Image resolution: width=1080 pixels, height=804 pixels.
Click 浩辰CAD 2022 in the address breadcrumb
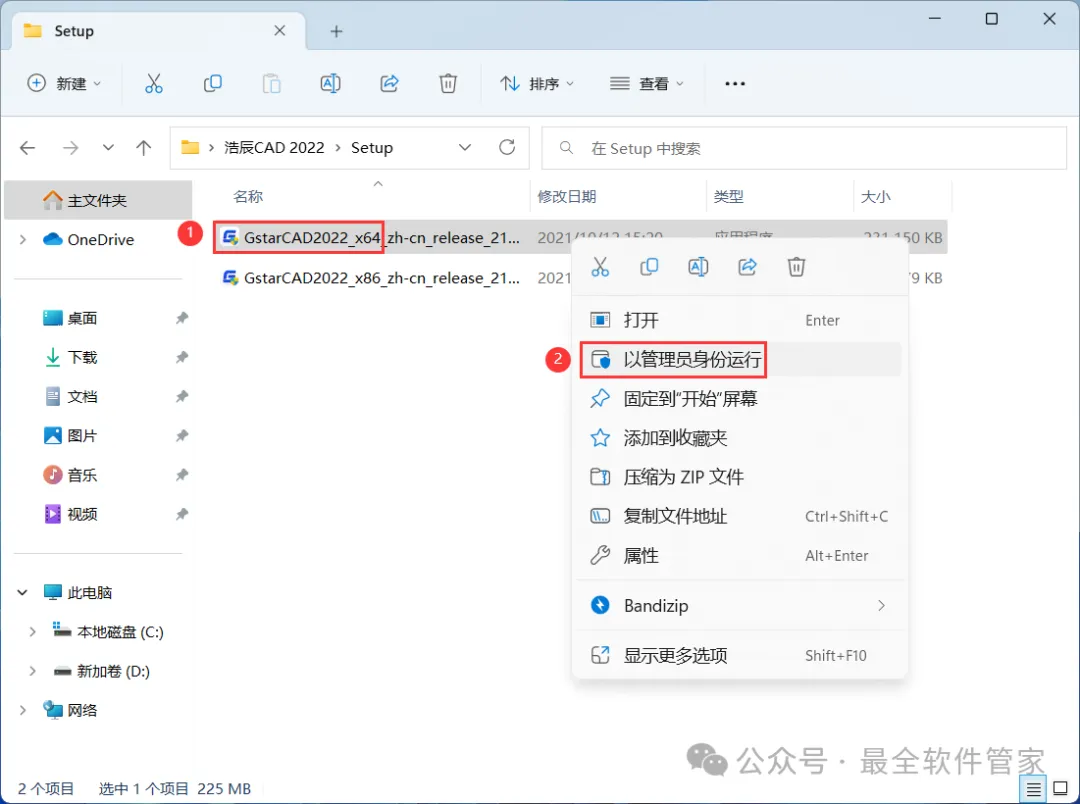[274, 147]
